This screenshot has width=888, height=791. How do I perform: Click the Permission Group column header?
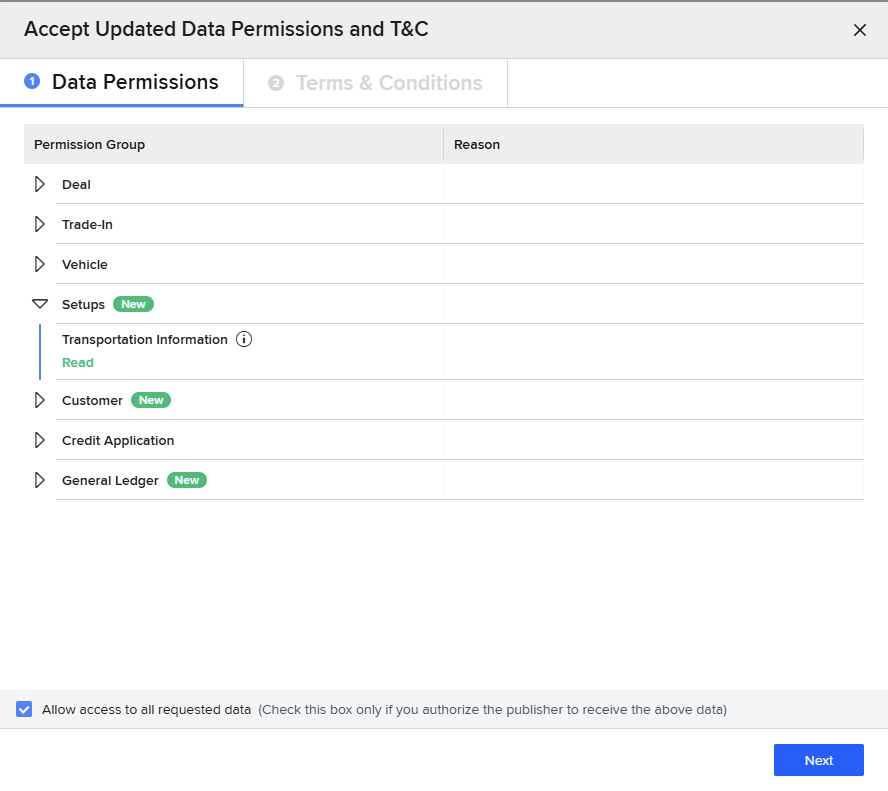tap(90, 145)
